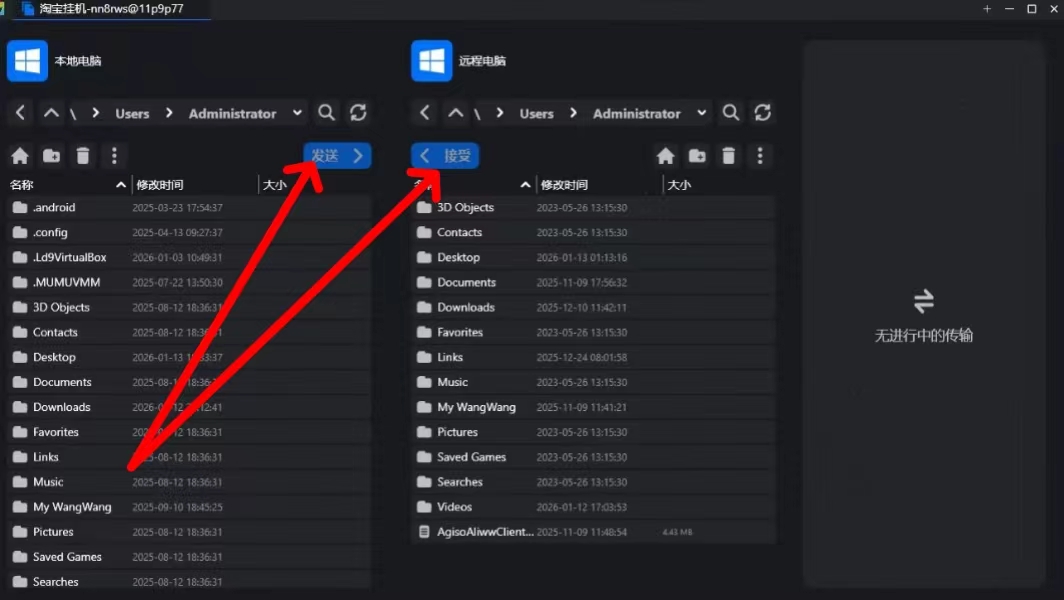
Task: Select the 淘宝挂机 session tab
Action: tap(110, 9)
